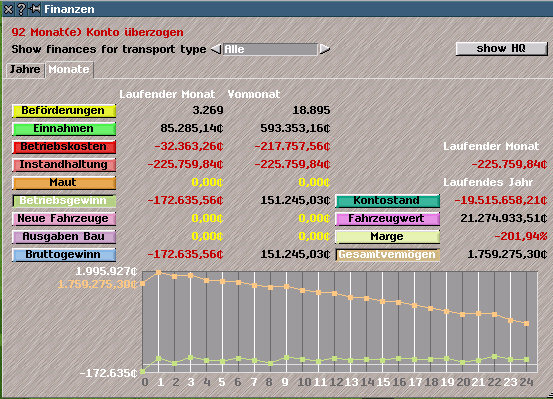Toggle the yellow Beförderungen graph line
This screenshot has width=553, height=399.
coord(64,110)
